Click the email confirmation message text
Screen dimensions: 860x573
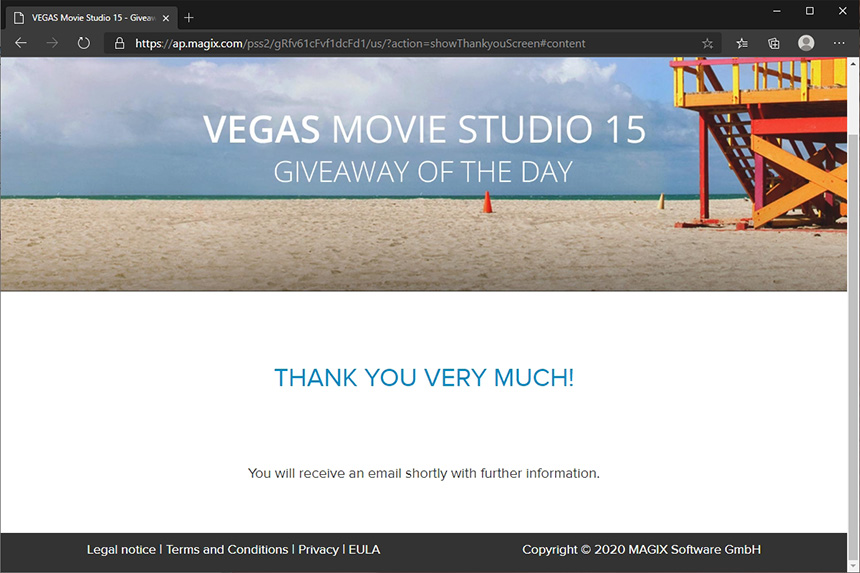[x=423, y=473]
